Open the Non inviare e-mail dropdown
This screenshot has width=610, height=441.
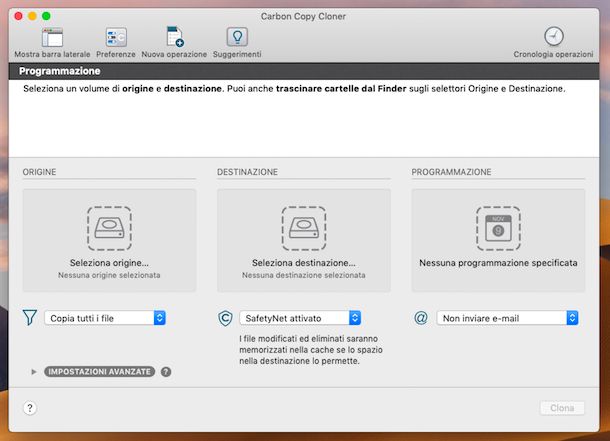pyautogui.click(x=507, y=318)
